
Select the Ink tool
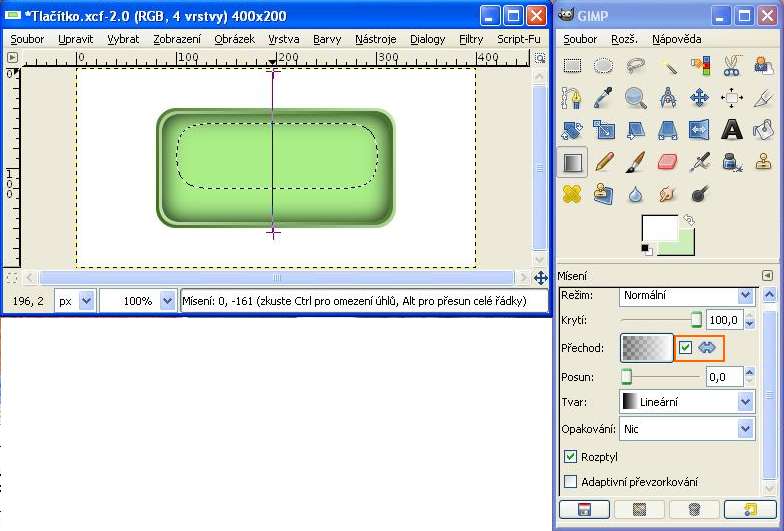click(x=732, y=162)
